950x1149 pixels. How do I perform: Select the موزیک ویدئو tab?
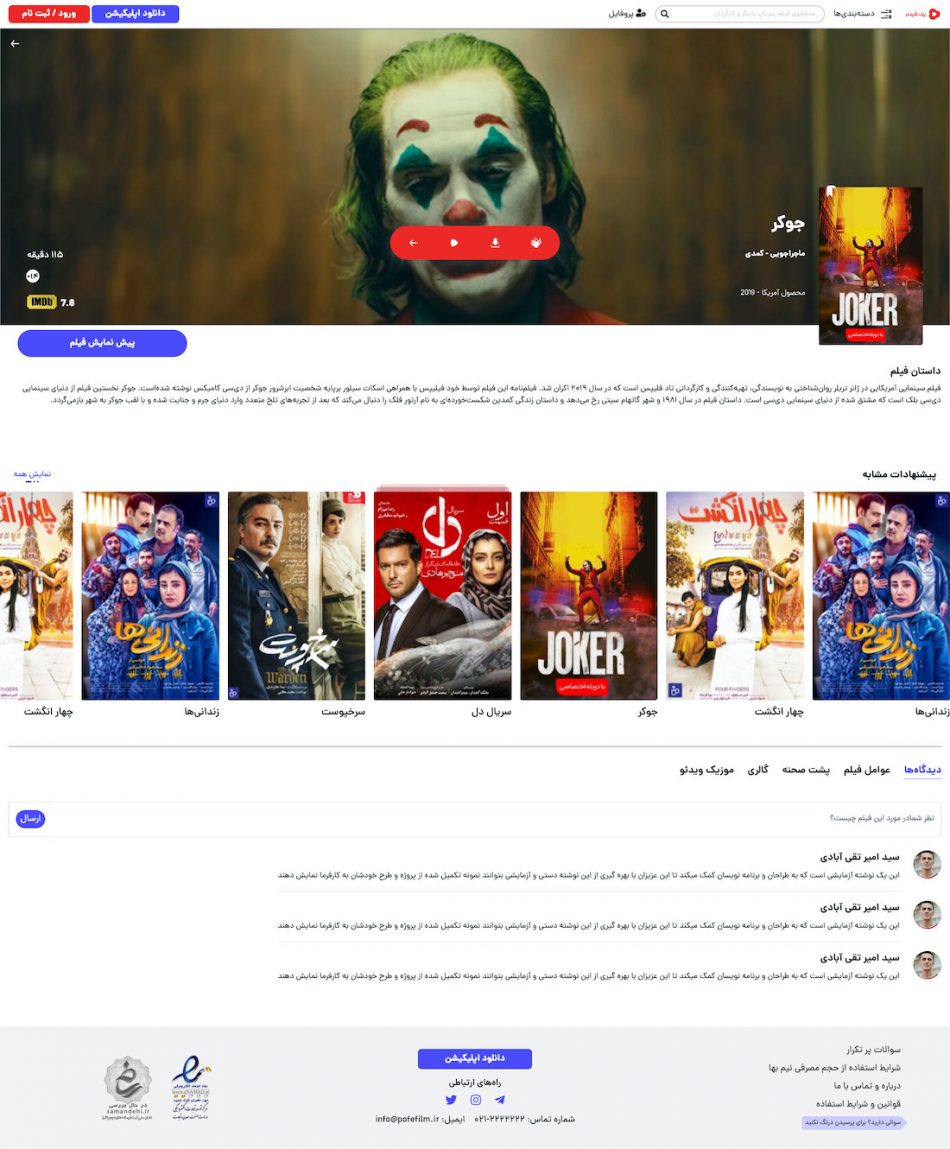[707, 769]
